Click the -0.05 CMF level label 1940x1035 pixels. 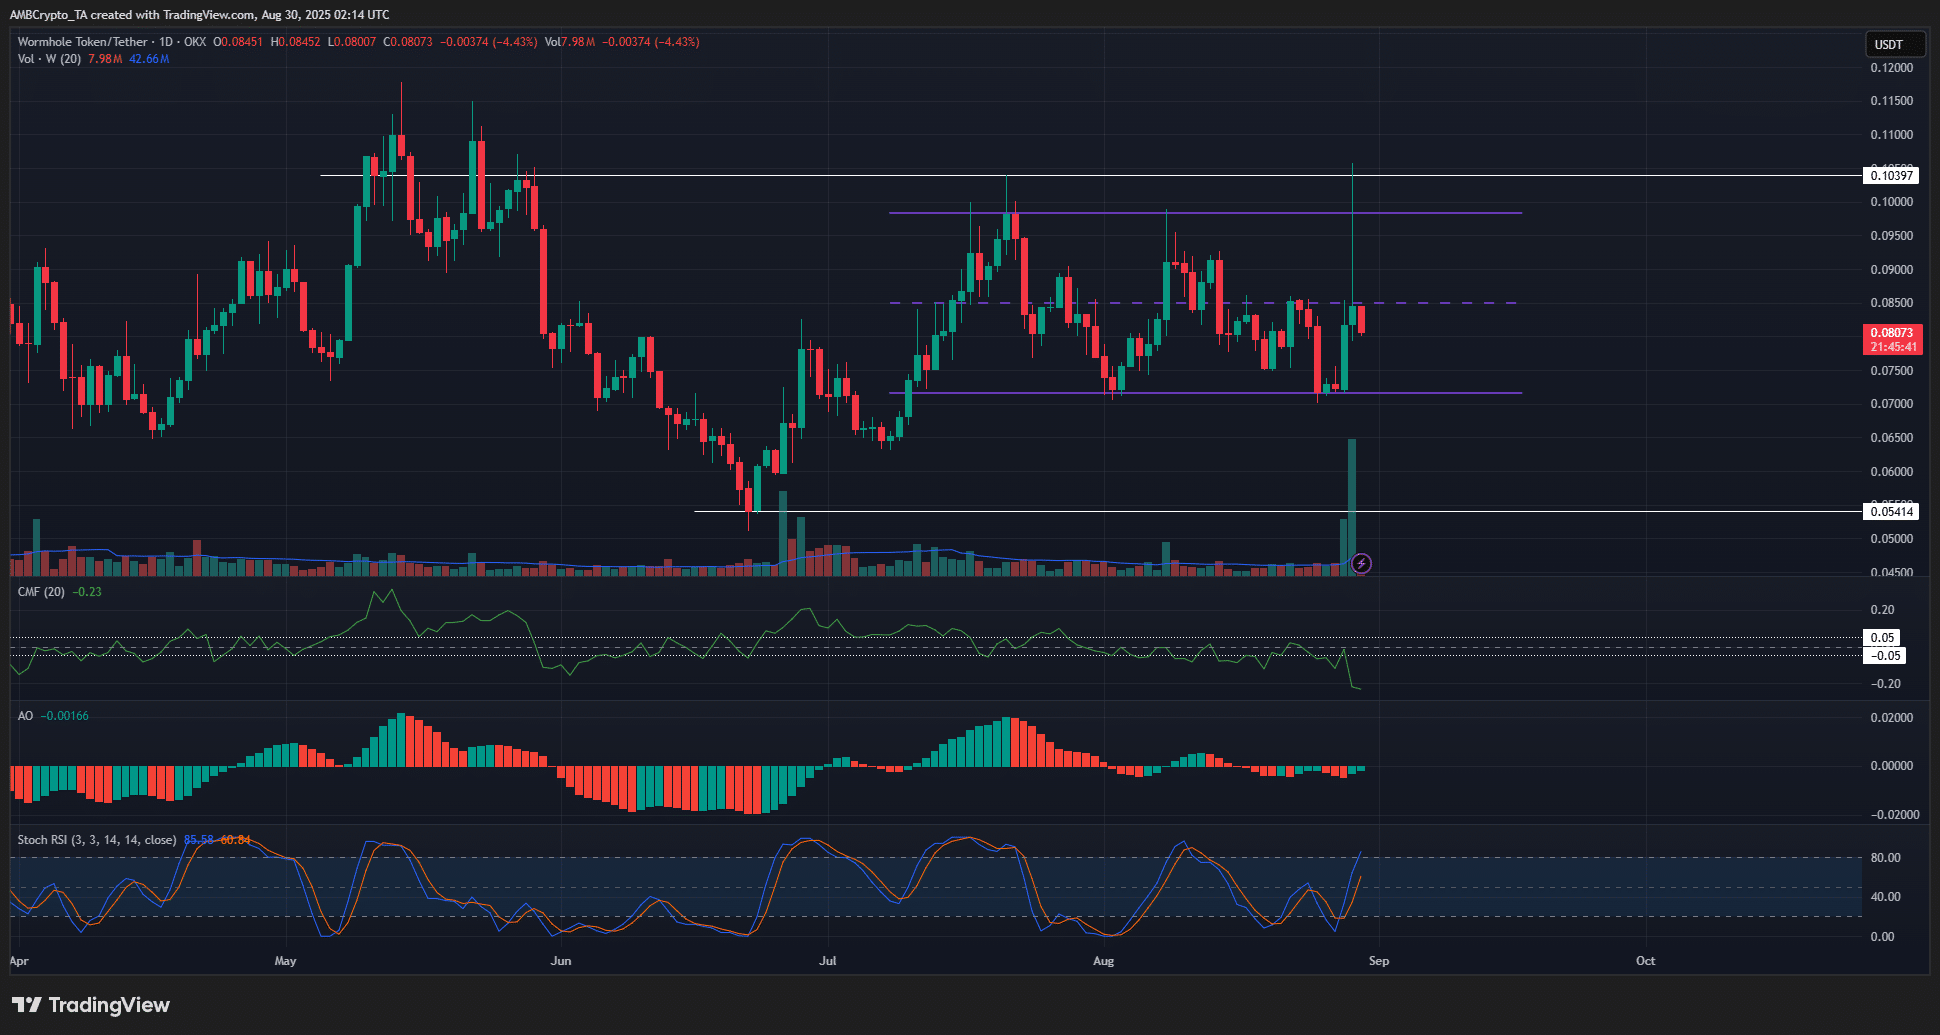click(1885, 656)
